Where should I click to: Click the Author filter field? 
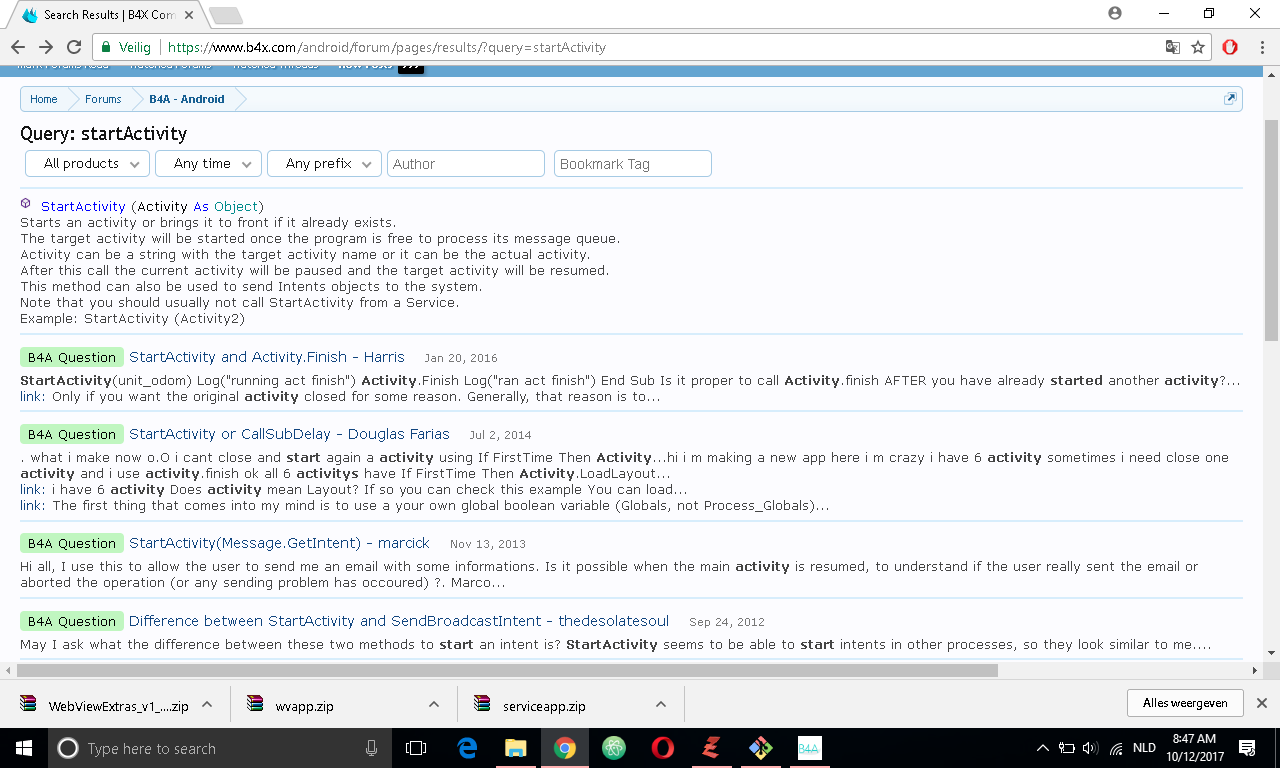pos(466,164)
